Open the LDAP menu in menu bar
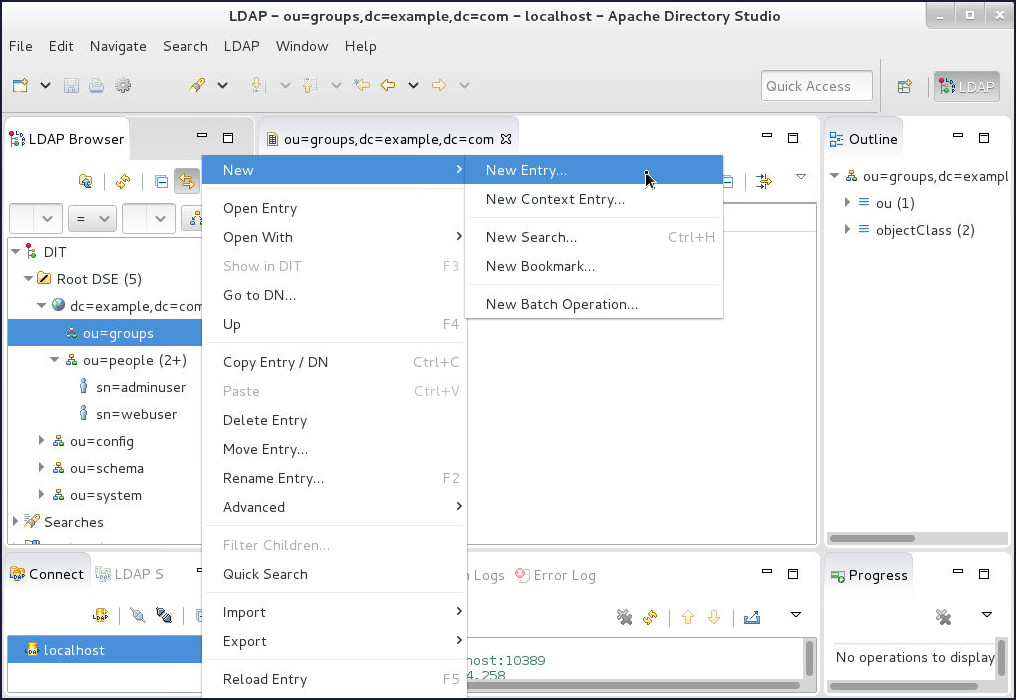The width and height of the screenshot is (1016, 700). tap(241, 46)
